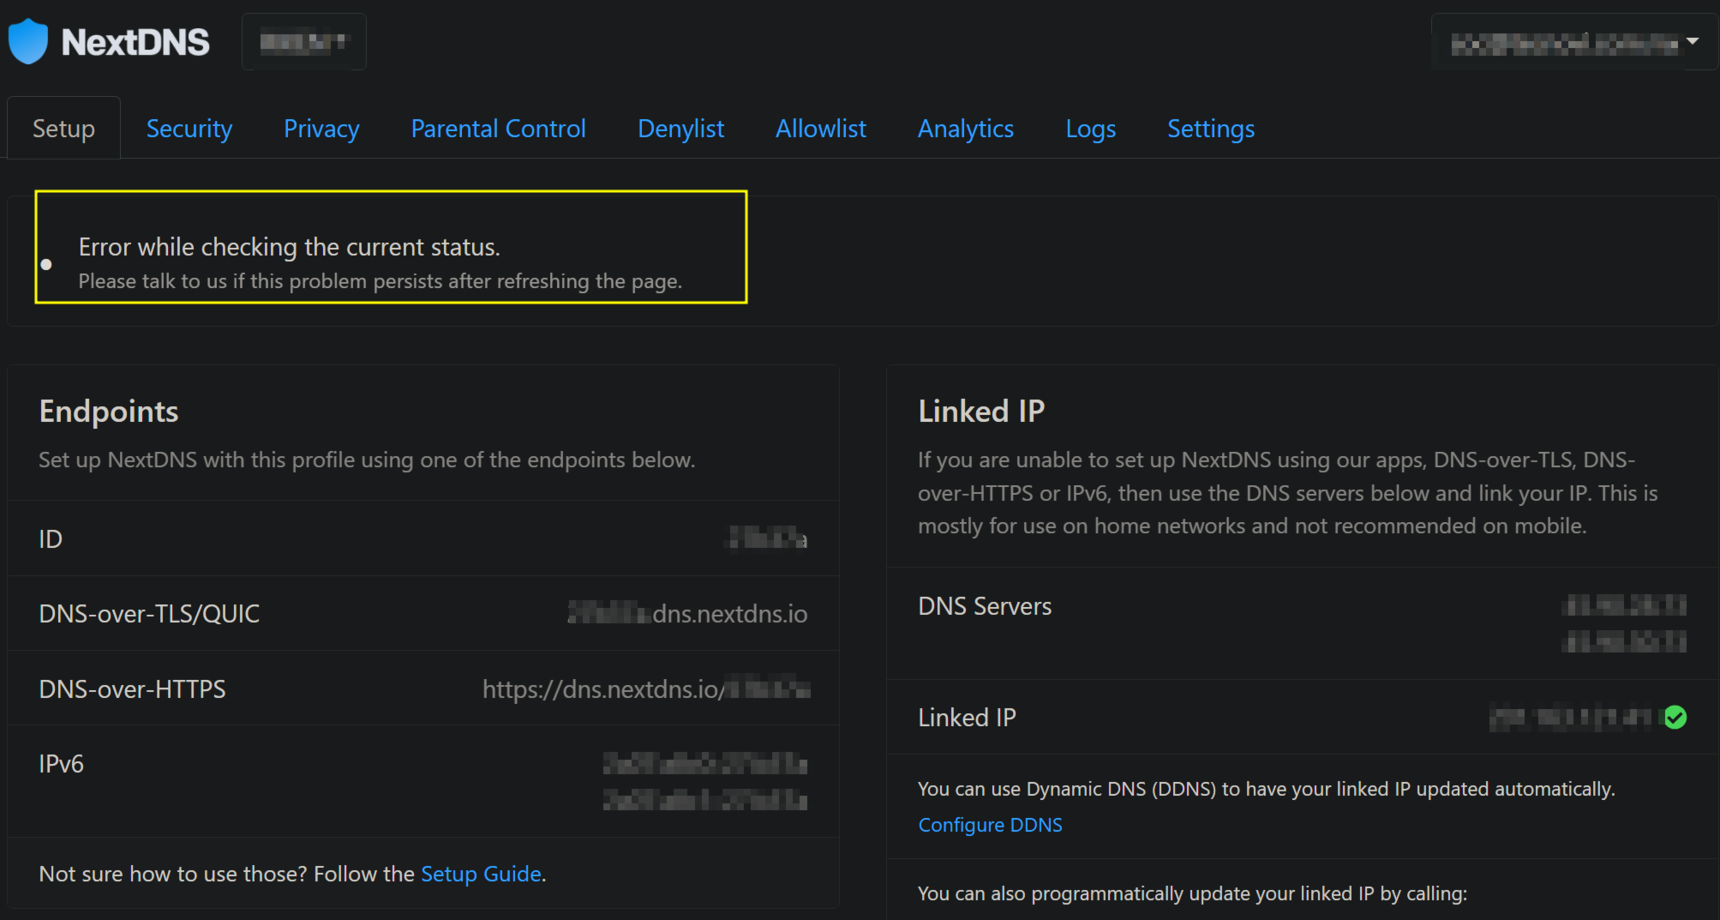
Task: View the Analytics tab
Action: click(x=966, y=128)
